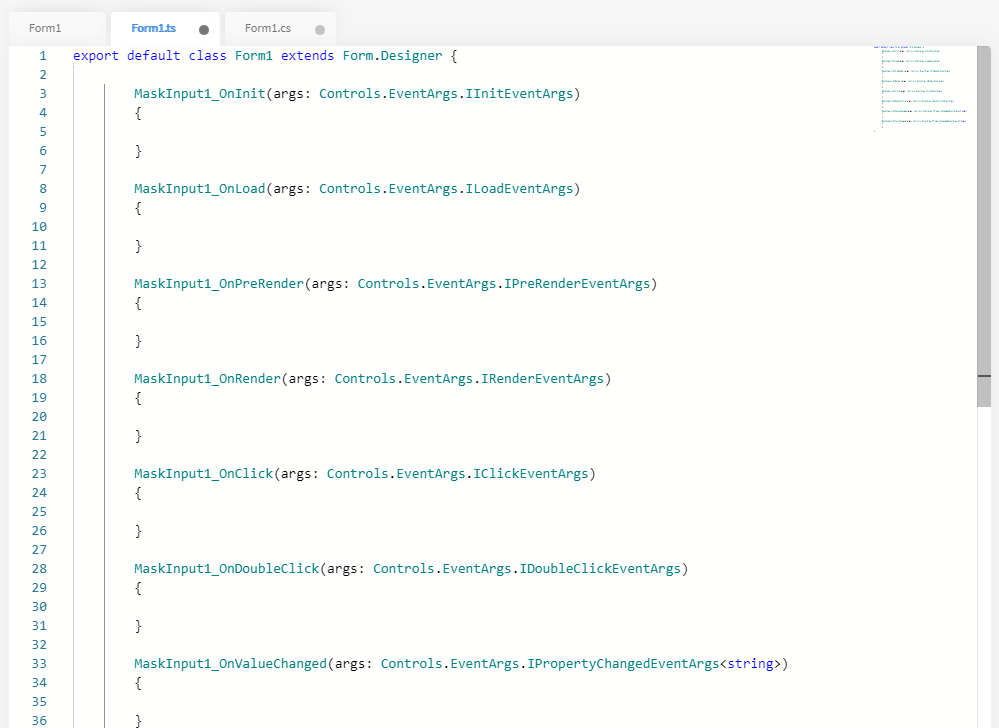The width and height of the screenshot is (999, 728).
Task: Click the MaskInput1_OnRender method name
Action: [208, 379]
